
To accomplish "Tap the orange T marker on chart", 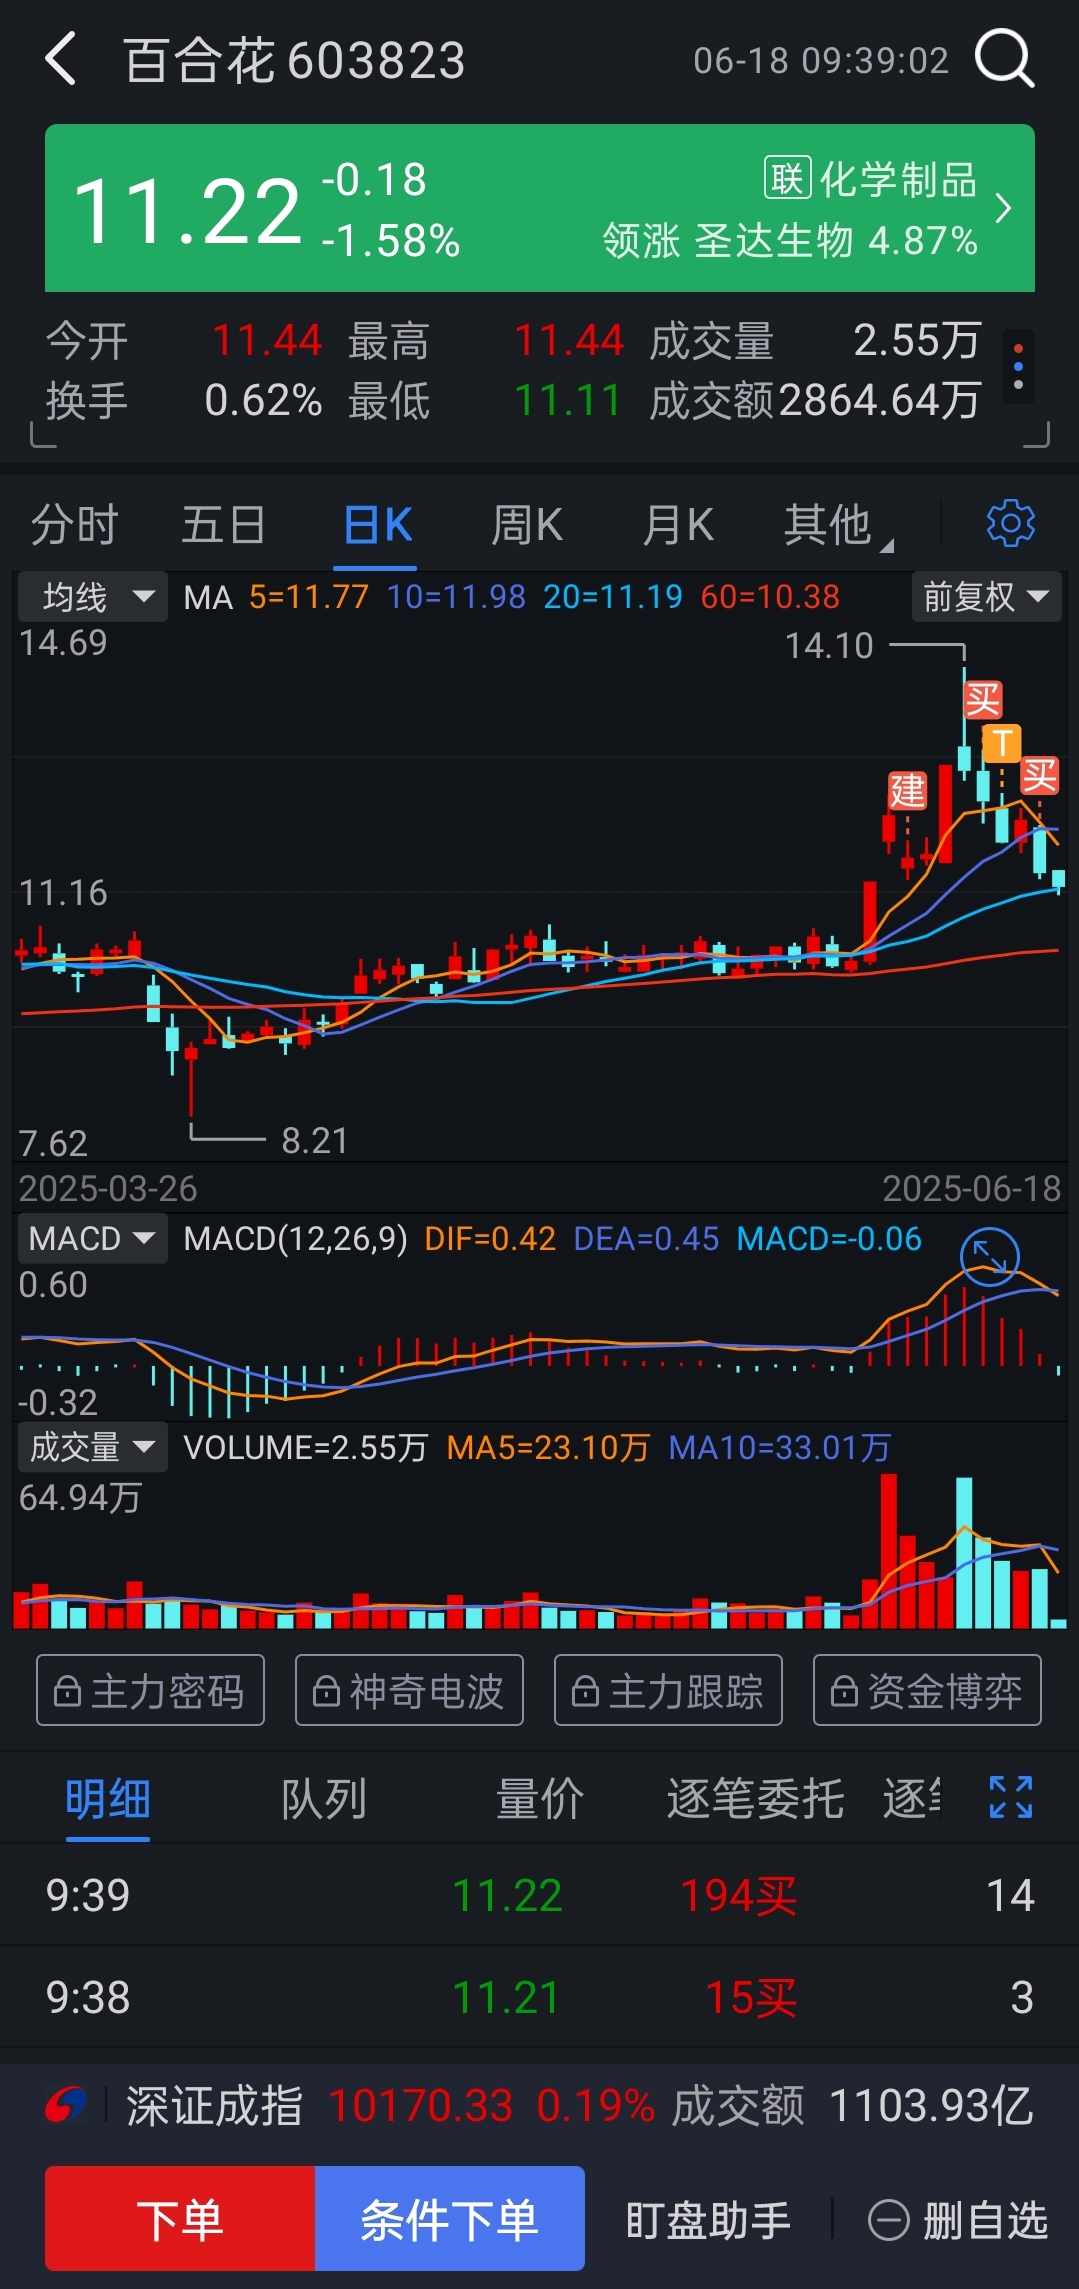I will tap(1001, 743).
